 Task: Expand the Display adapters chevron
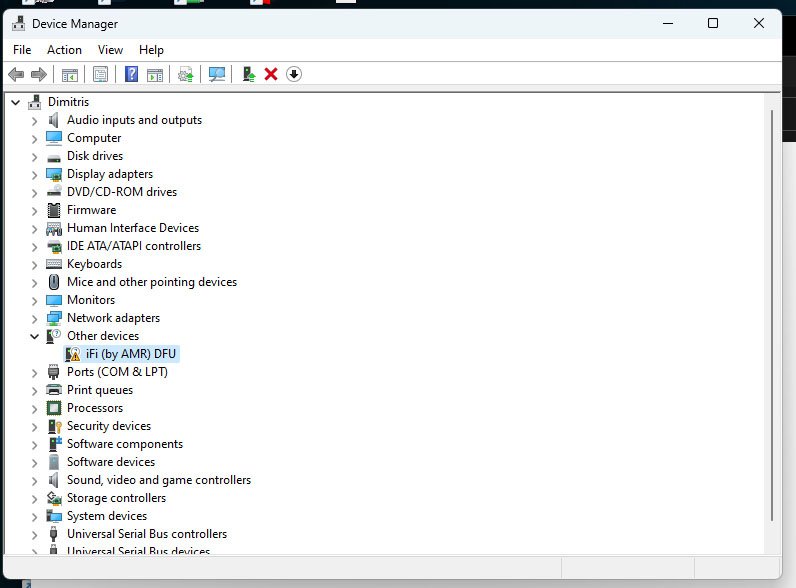[x=35, y=175]
